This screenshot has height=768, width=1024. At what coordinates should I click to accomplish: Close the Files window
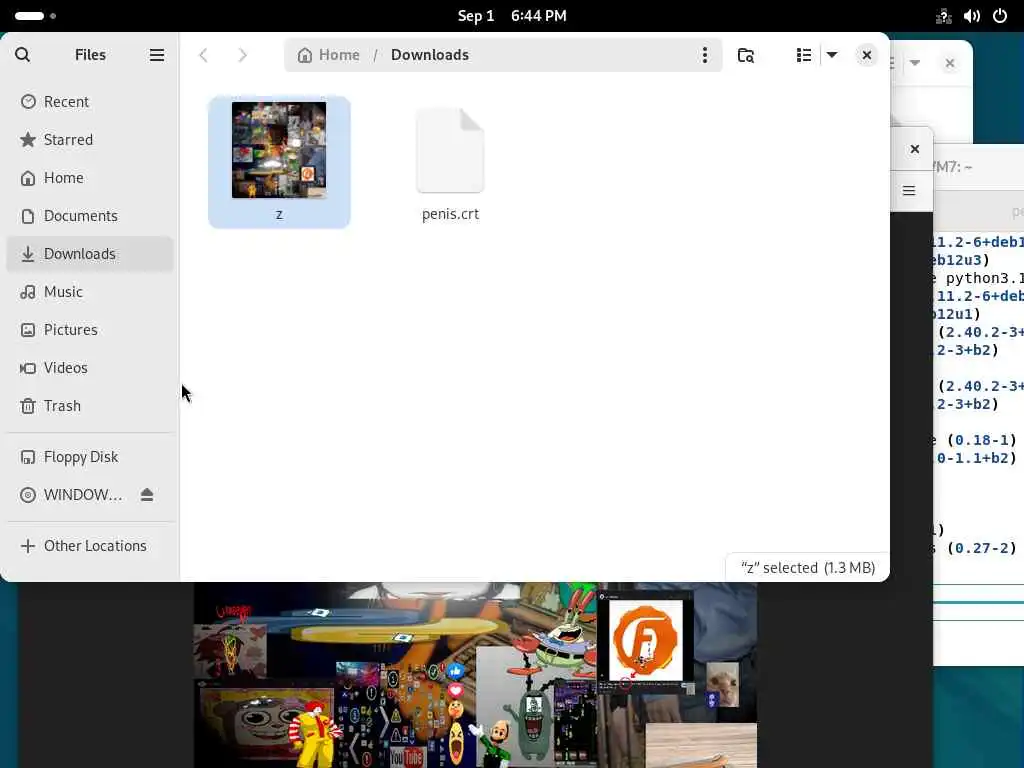pos(867,55)
